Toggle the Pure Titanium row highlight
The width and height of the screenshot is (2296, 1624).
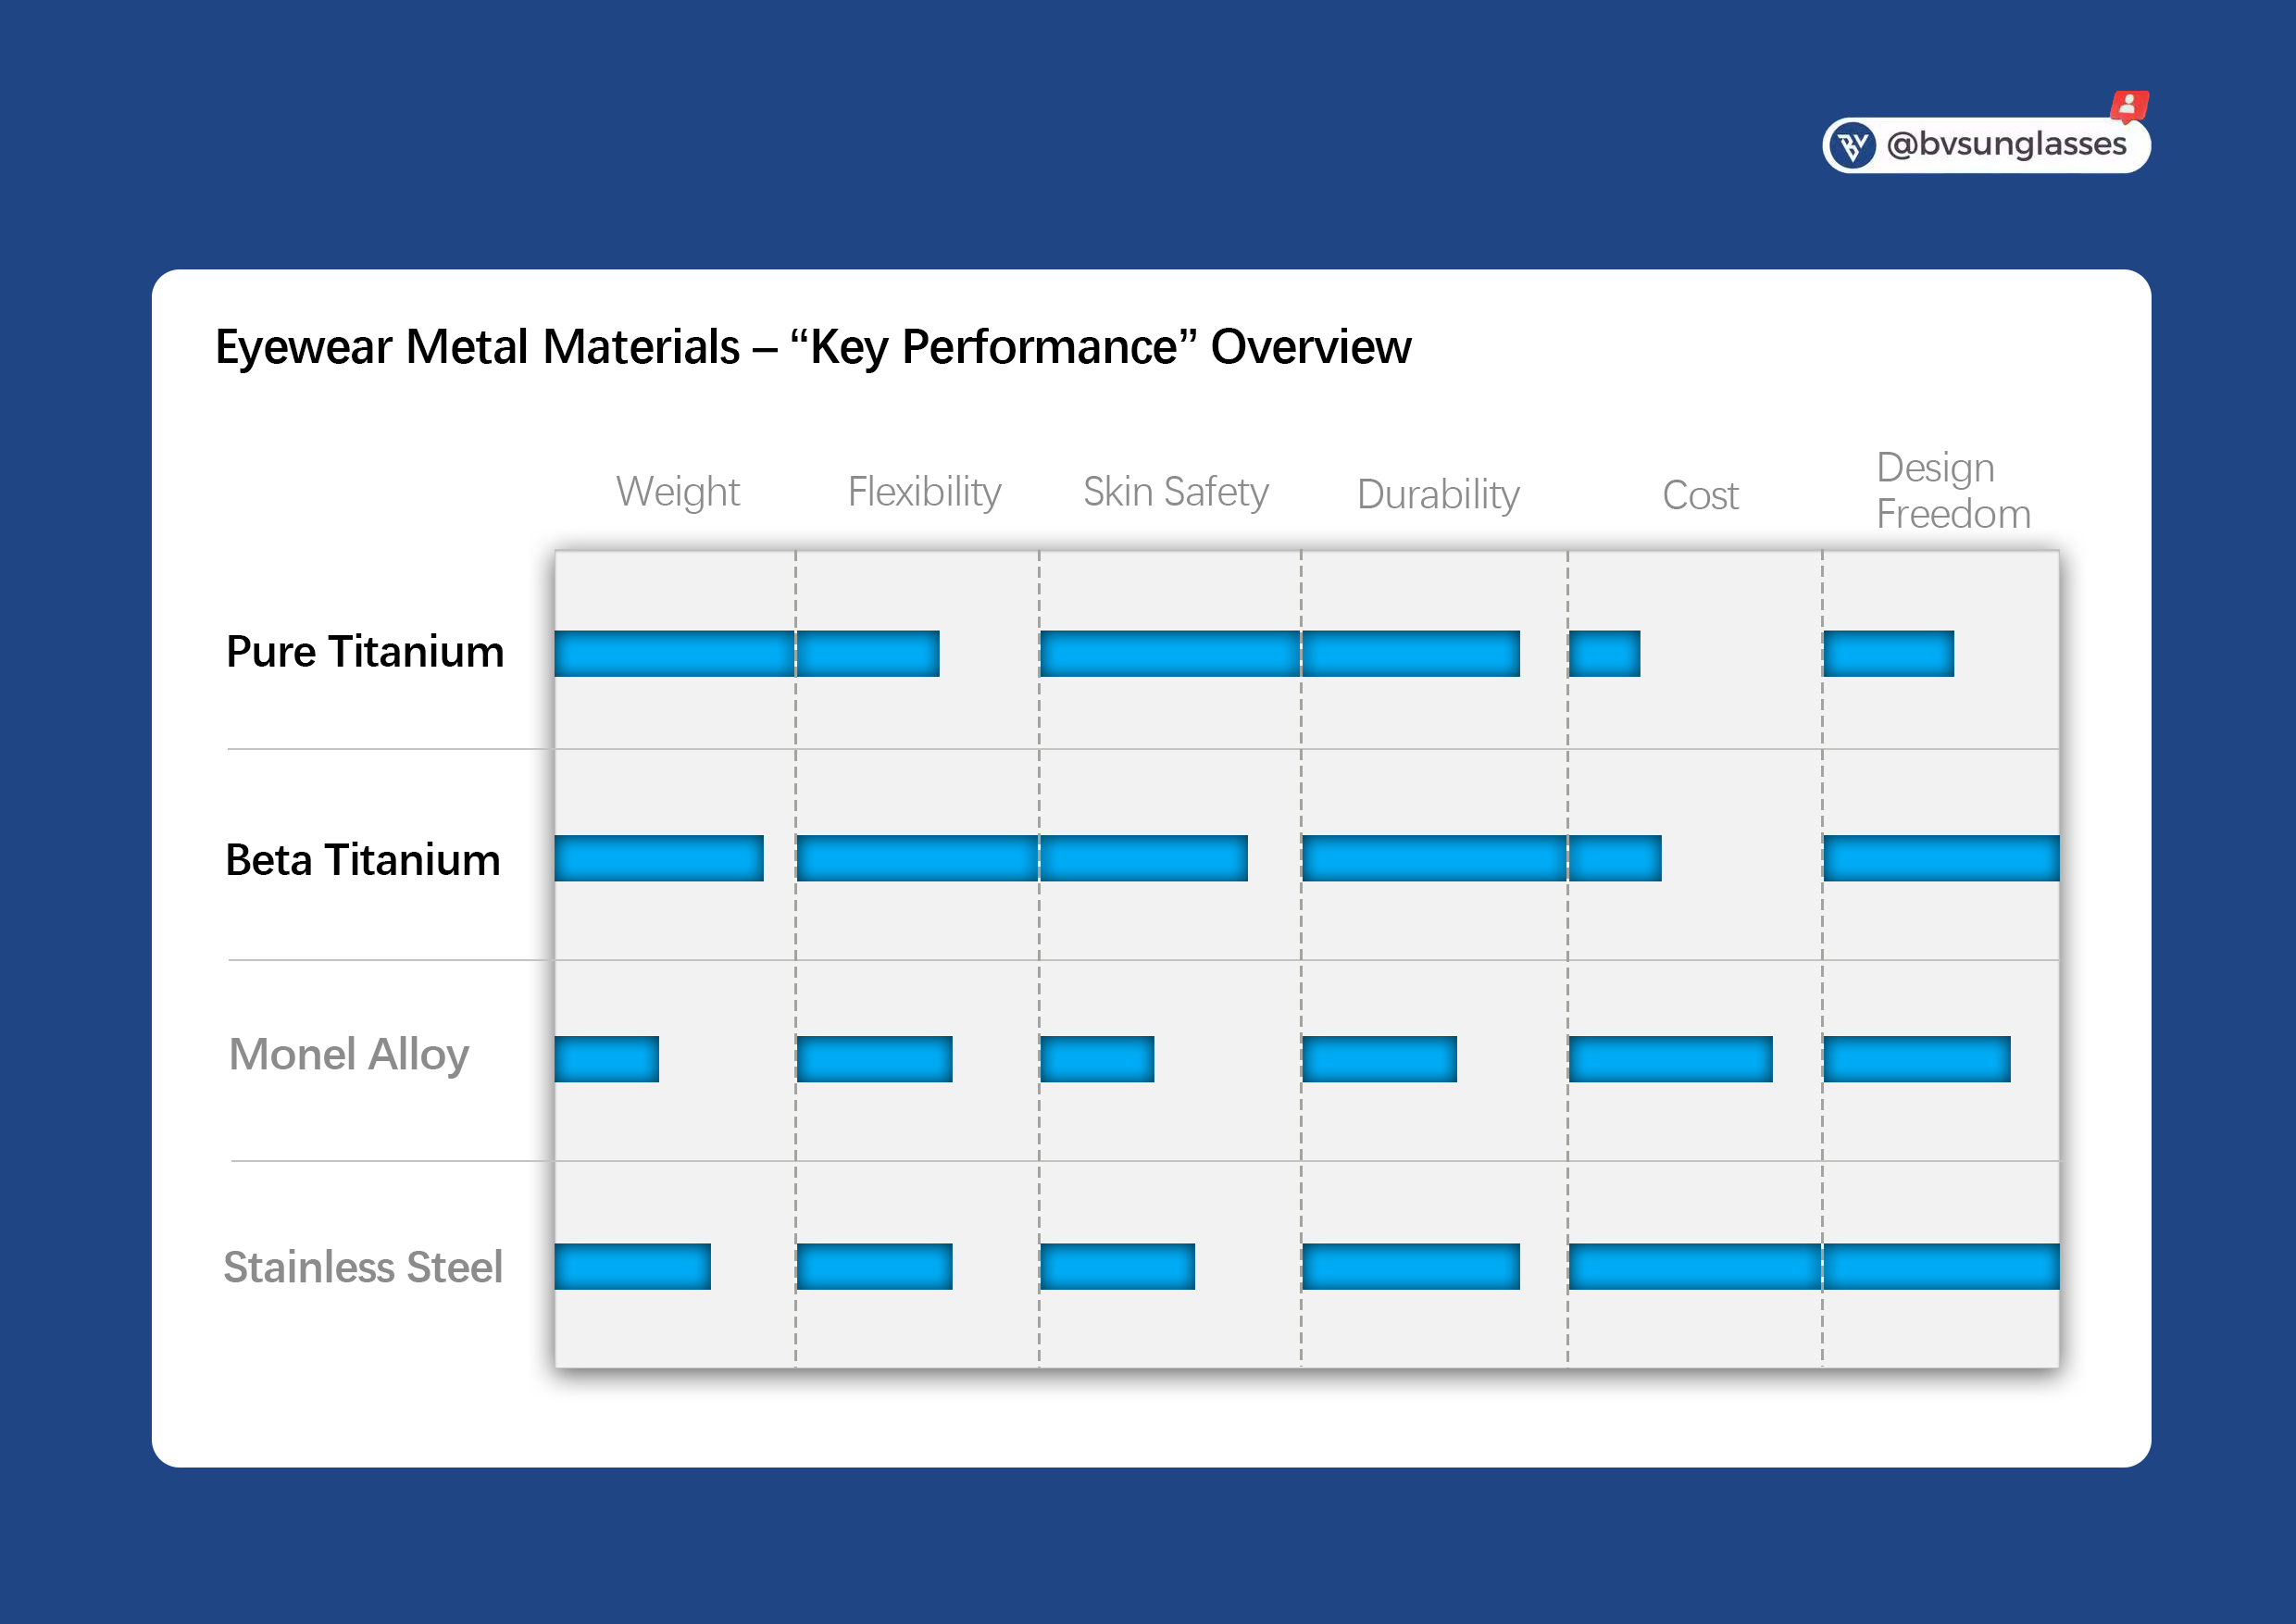click(364, 650)
